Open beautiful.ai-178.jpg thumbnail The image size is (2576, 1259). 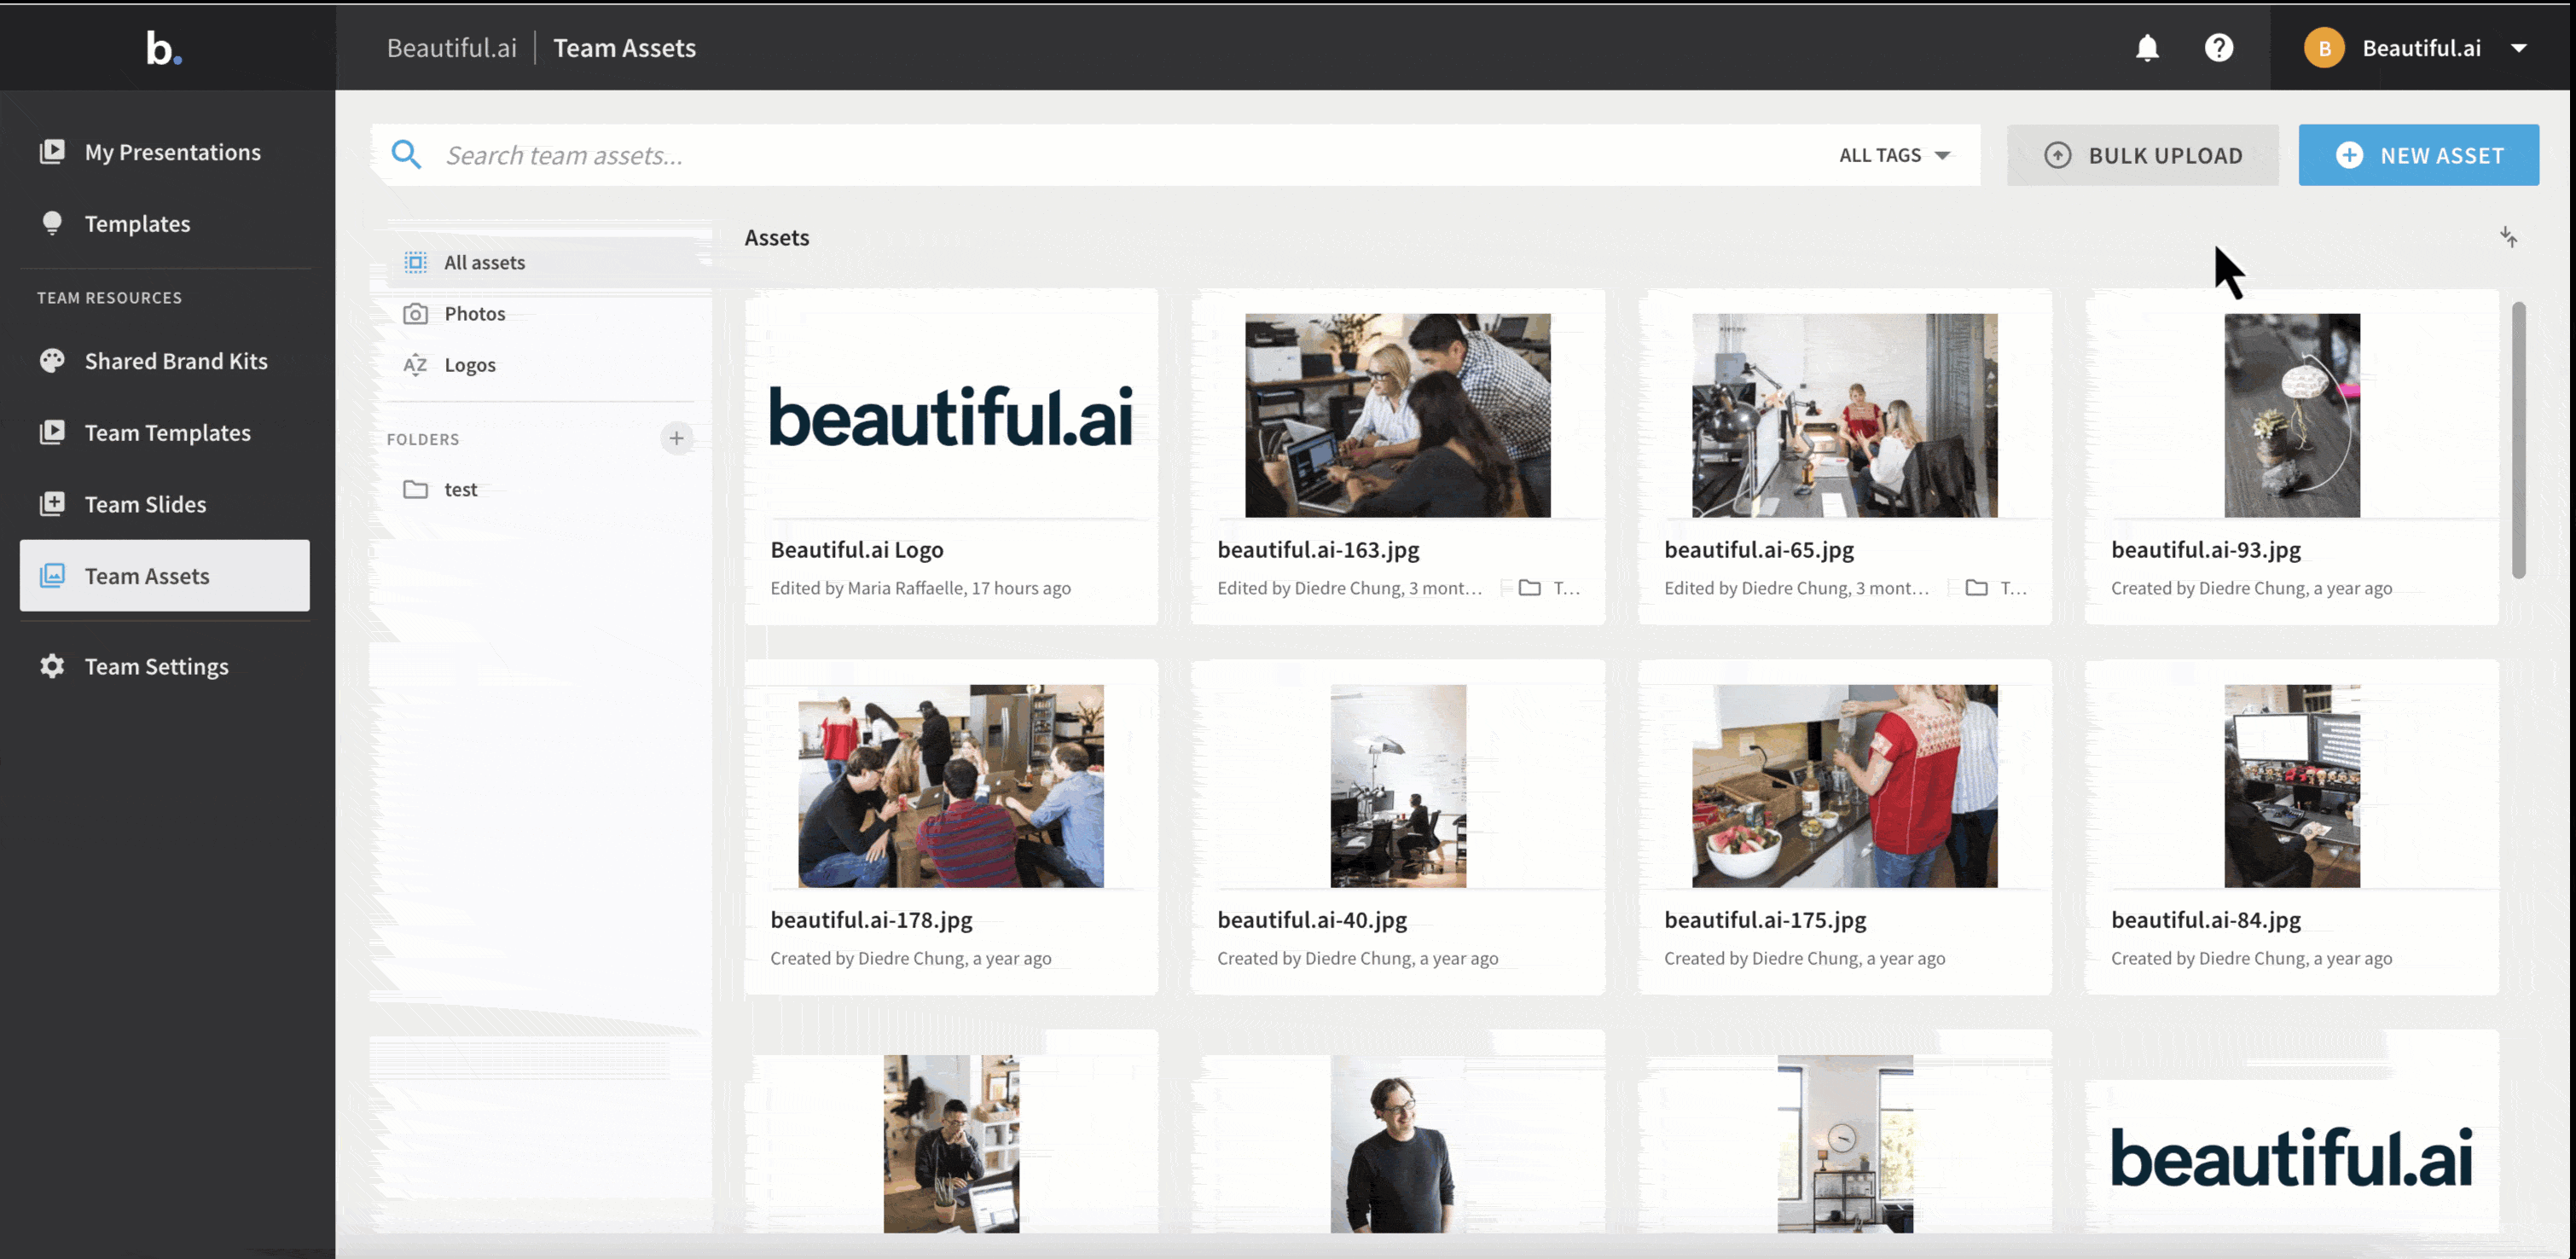951,786
